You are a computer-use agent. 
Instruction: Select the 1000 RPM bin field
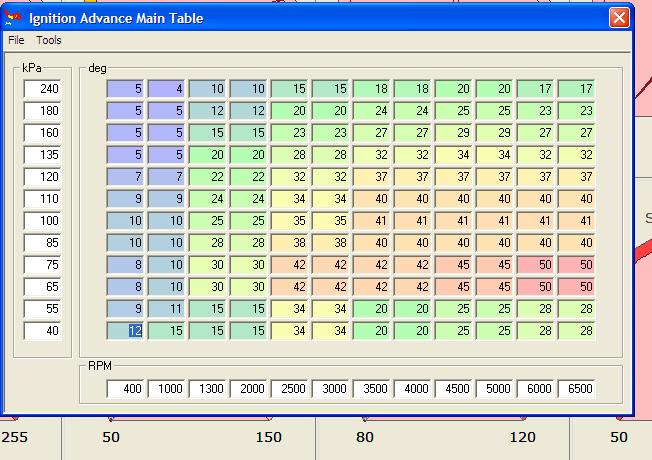coord(166,388)
